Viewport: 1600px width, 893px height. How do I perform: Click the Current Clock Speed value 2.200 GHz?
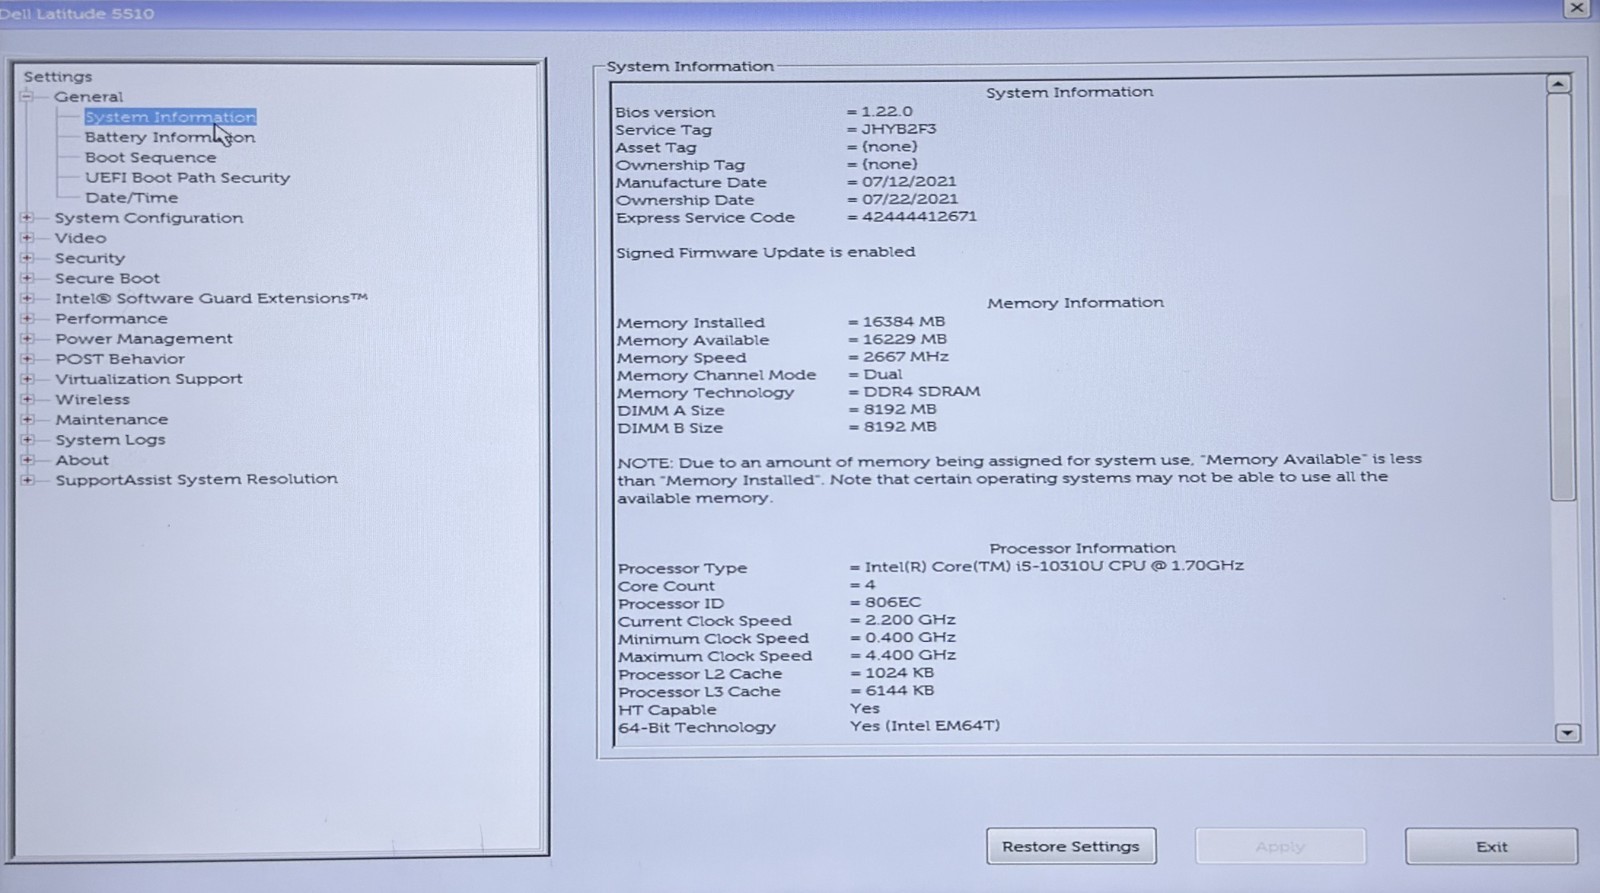point(910,620)
